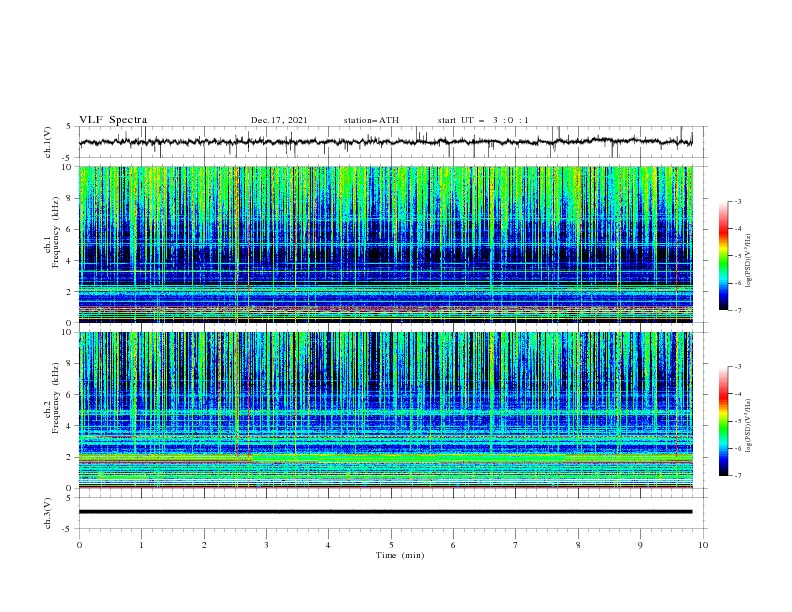The height and width of the screenshot is (612, 792).
Task: Click the ch.2 "Frequency (kHz)" axis label
Action: pos(56,398)
